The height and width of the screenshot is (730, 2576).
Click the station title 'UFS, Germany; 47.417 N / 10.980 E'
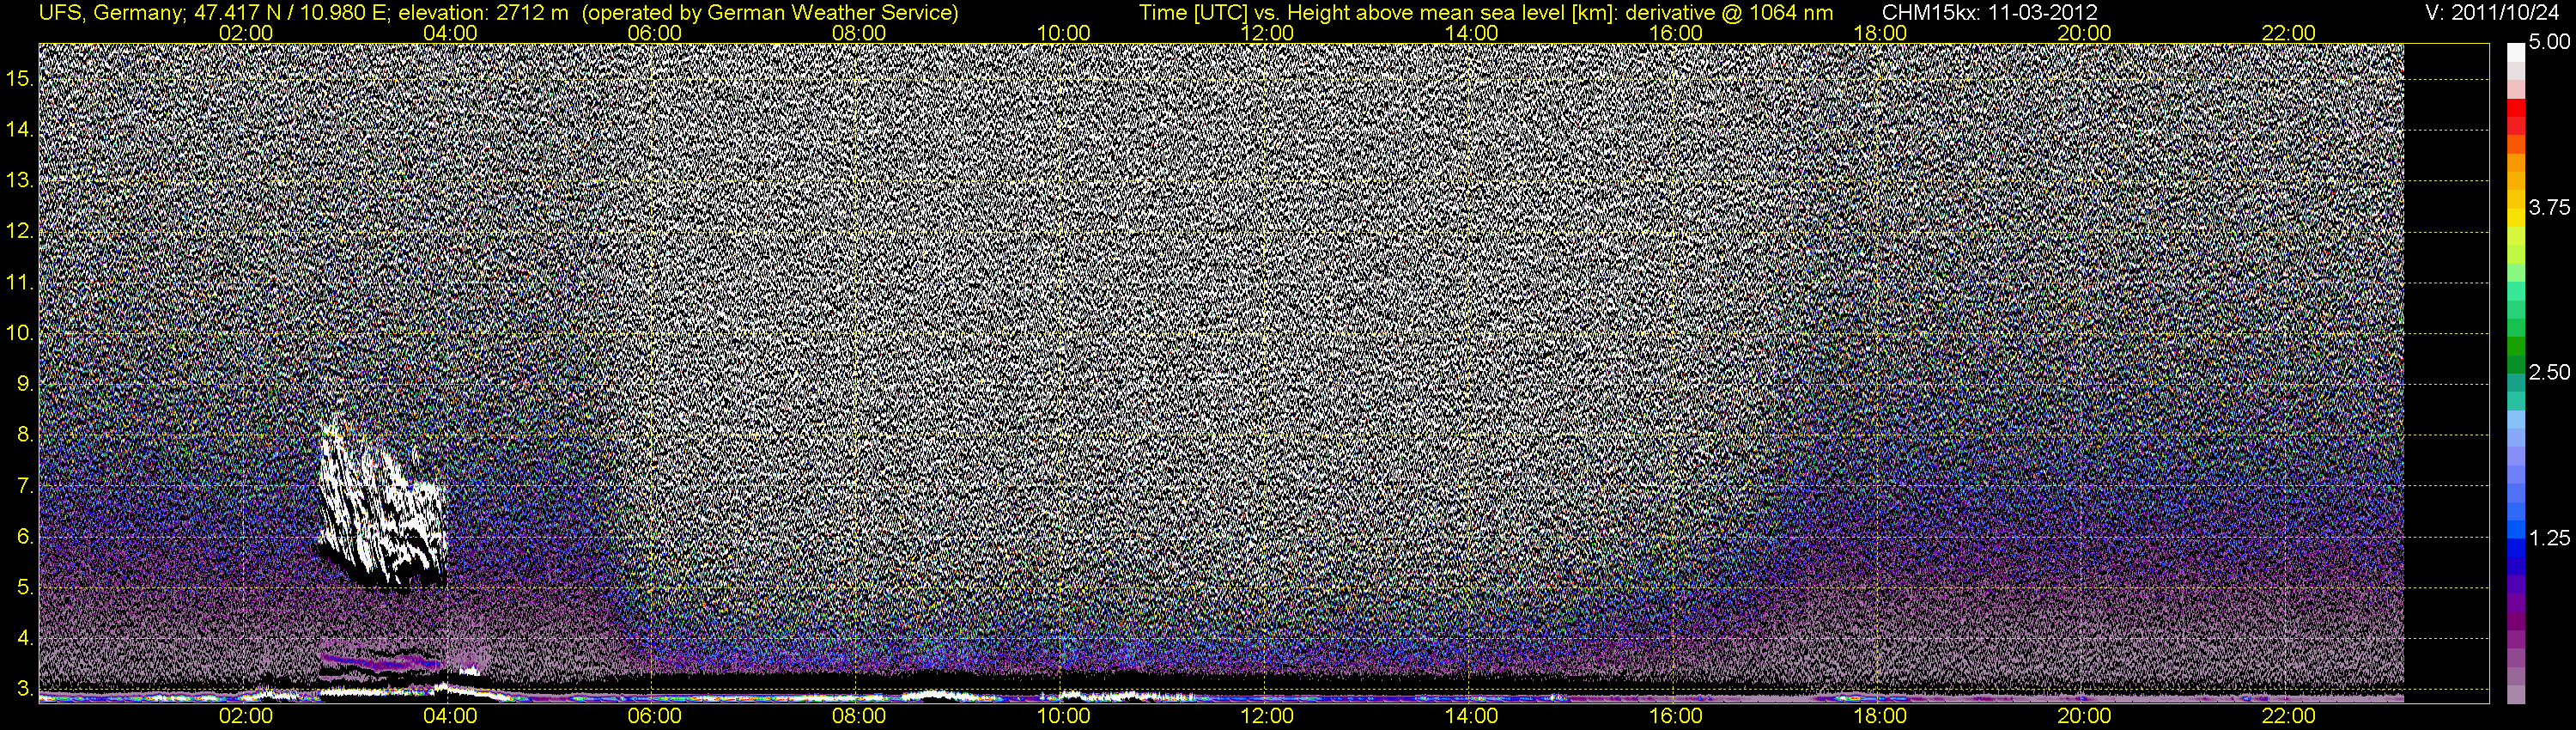(x=214, y=13)
